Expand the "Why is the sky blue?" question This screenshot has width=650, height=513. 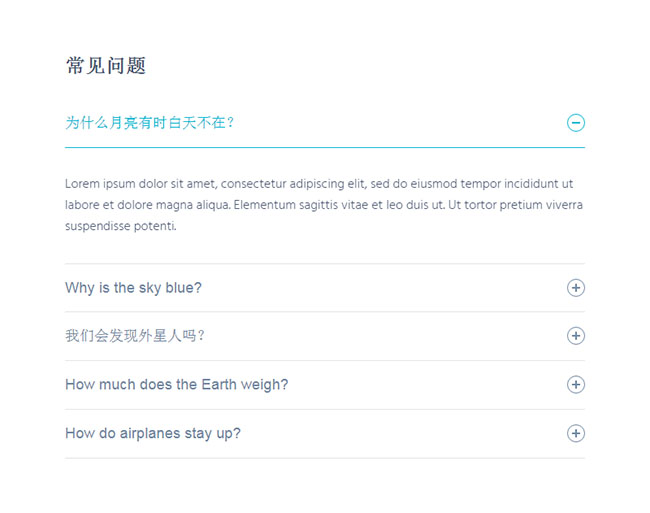point(133,288)
